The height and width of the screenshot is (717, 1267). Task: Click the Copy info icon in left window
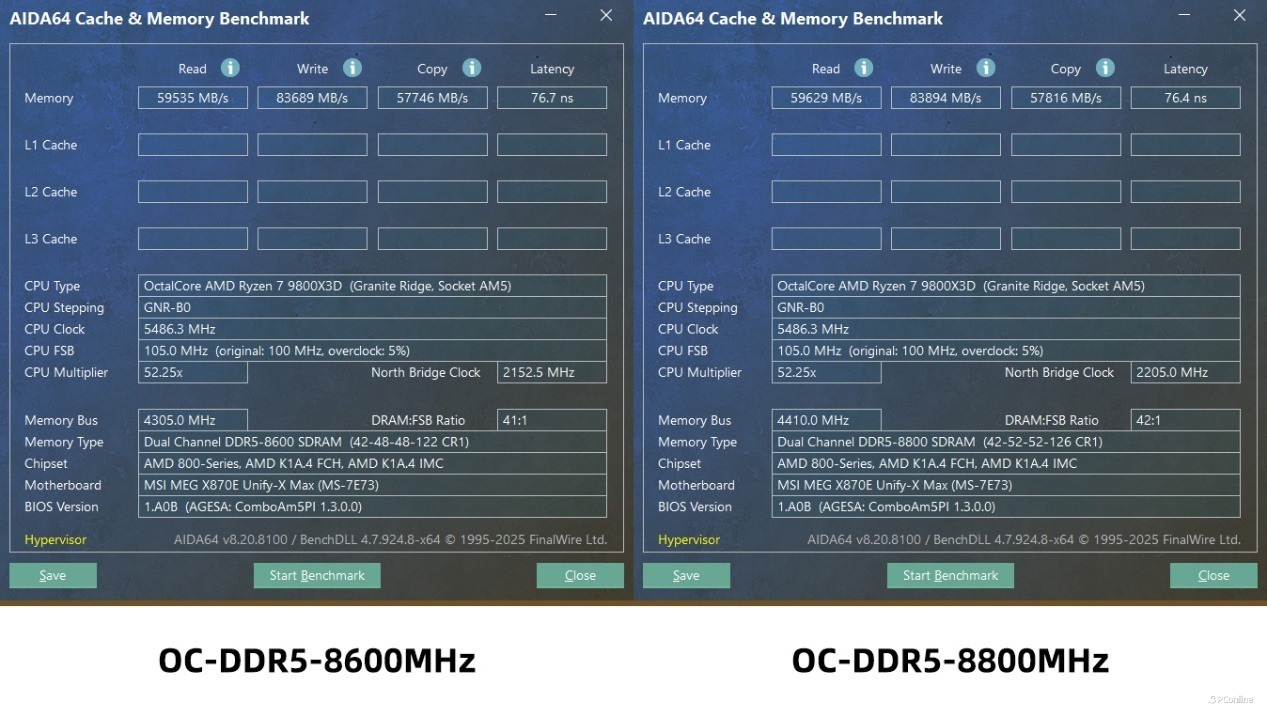point(472,68)
